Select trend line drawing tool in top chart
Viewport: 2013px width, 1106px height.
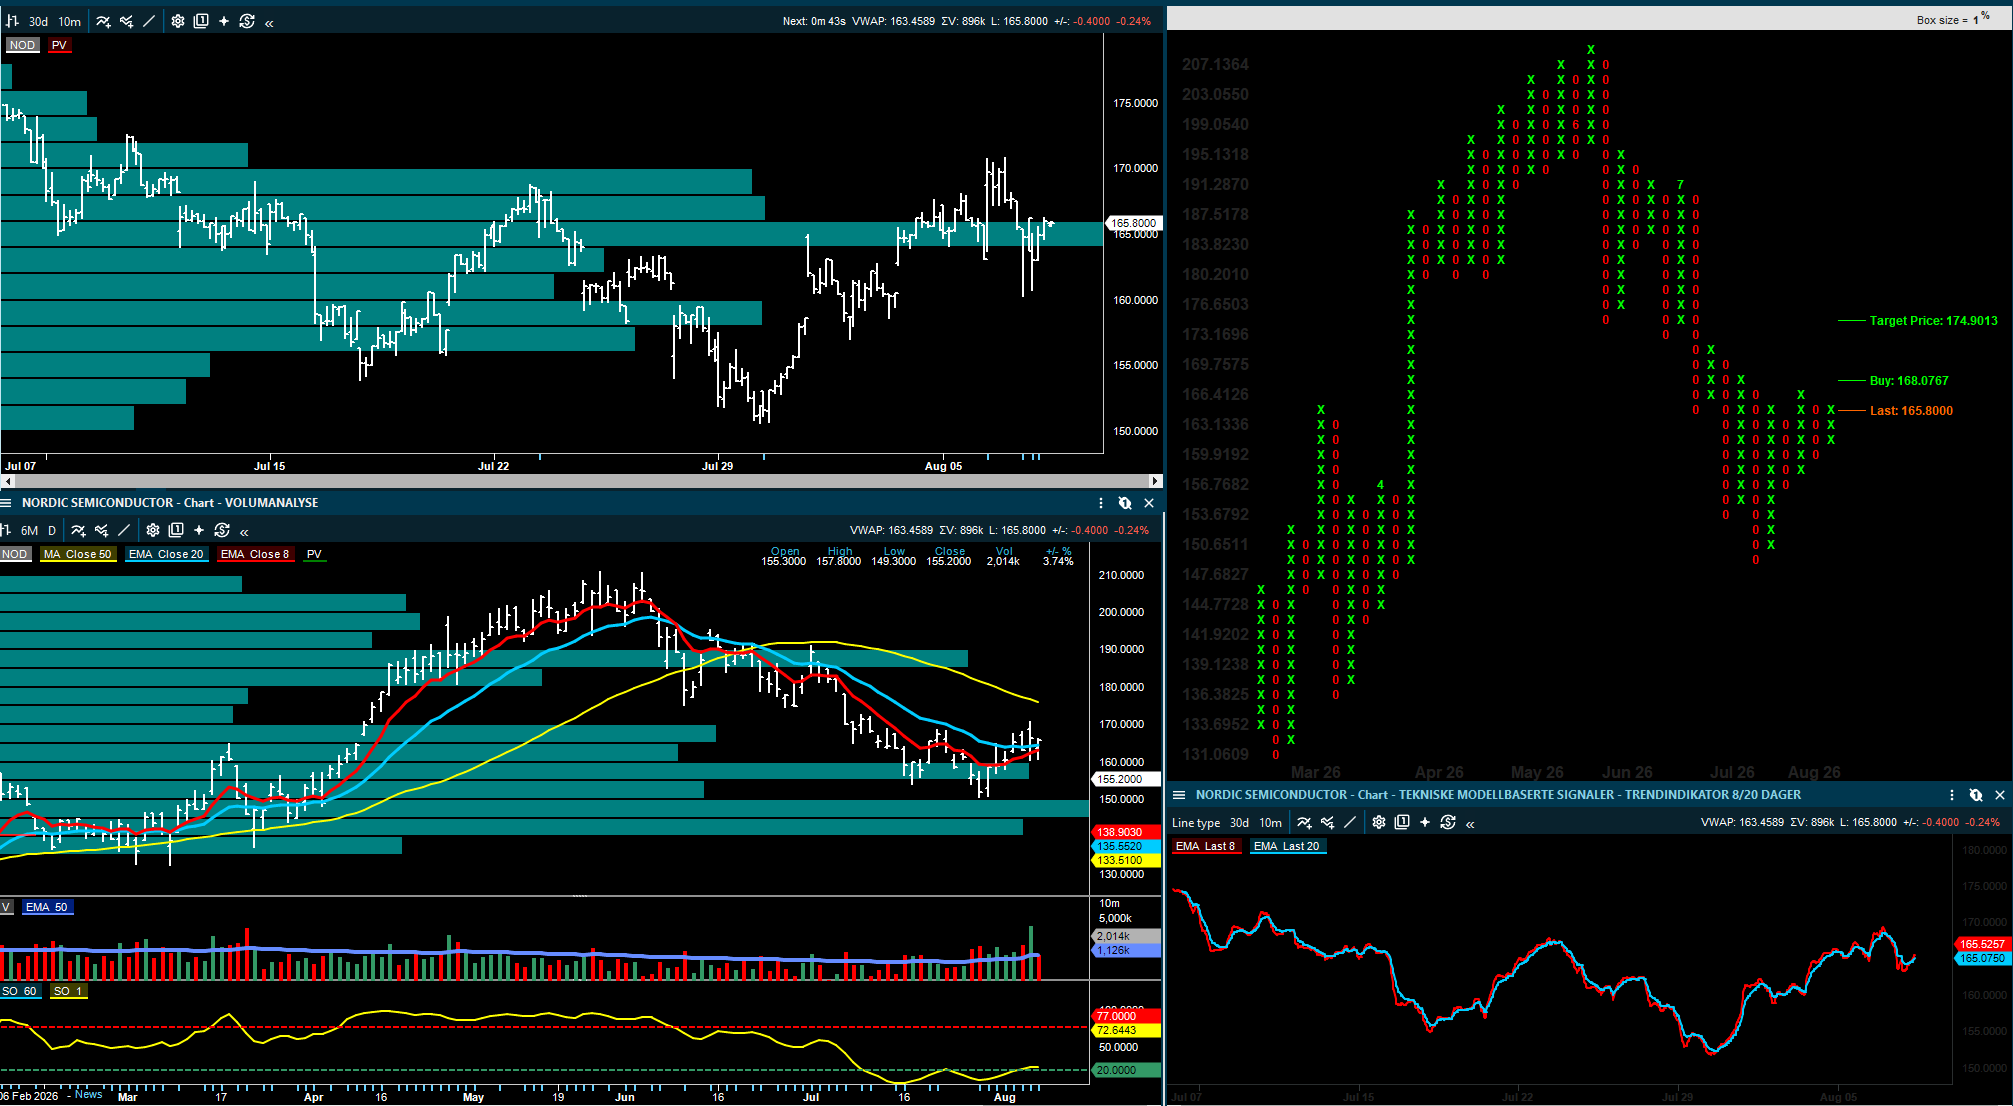(149, 21)
